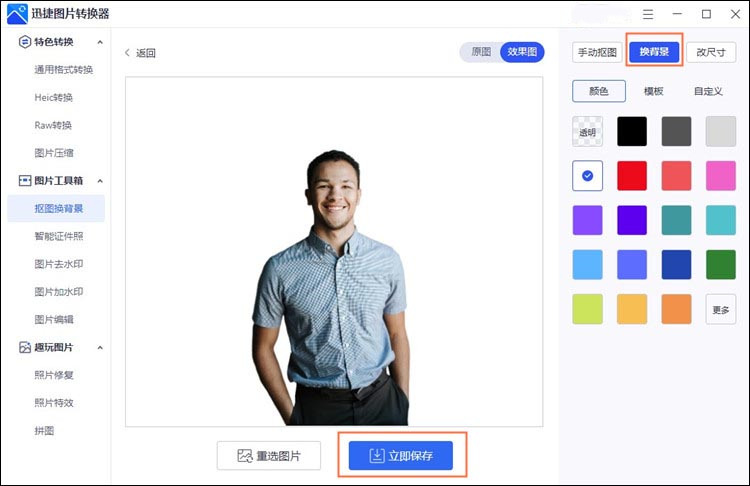Choose the navy blue background swatch
The height and width of the screenshot is (486, 750).
tap(676, 264)
